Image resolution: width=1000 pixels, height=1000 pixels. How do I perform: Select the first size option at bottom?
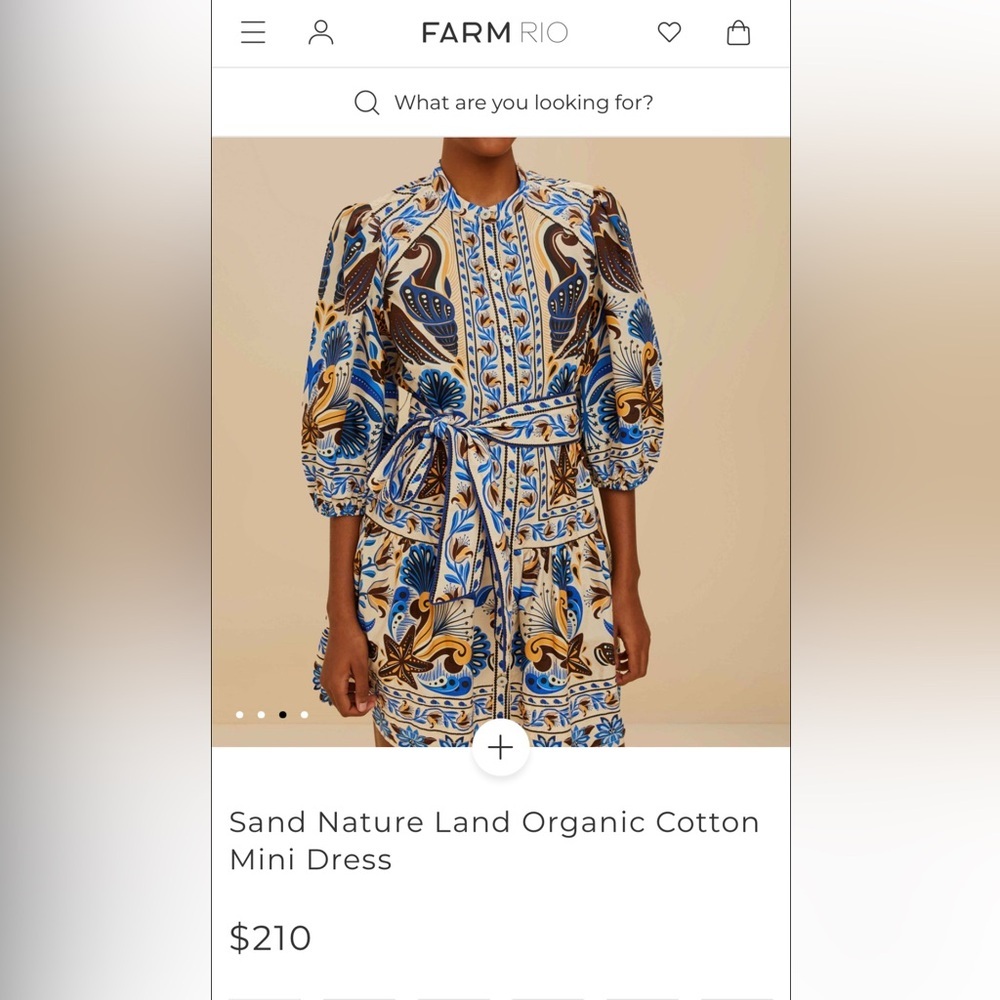[264, 997]
